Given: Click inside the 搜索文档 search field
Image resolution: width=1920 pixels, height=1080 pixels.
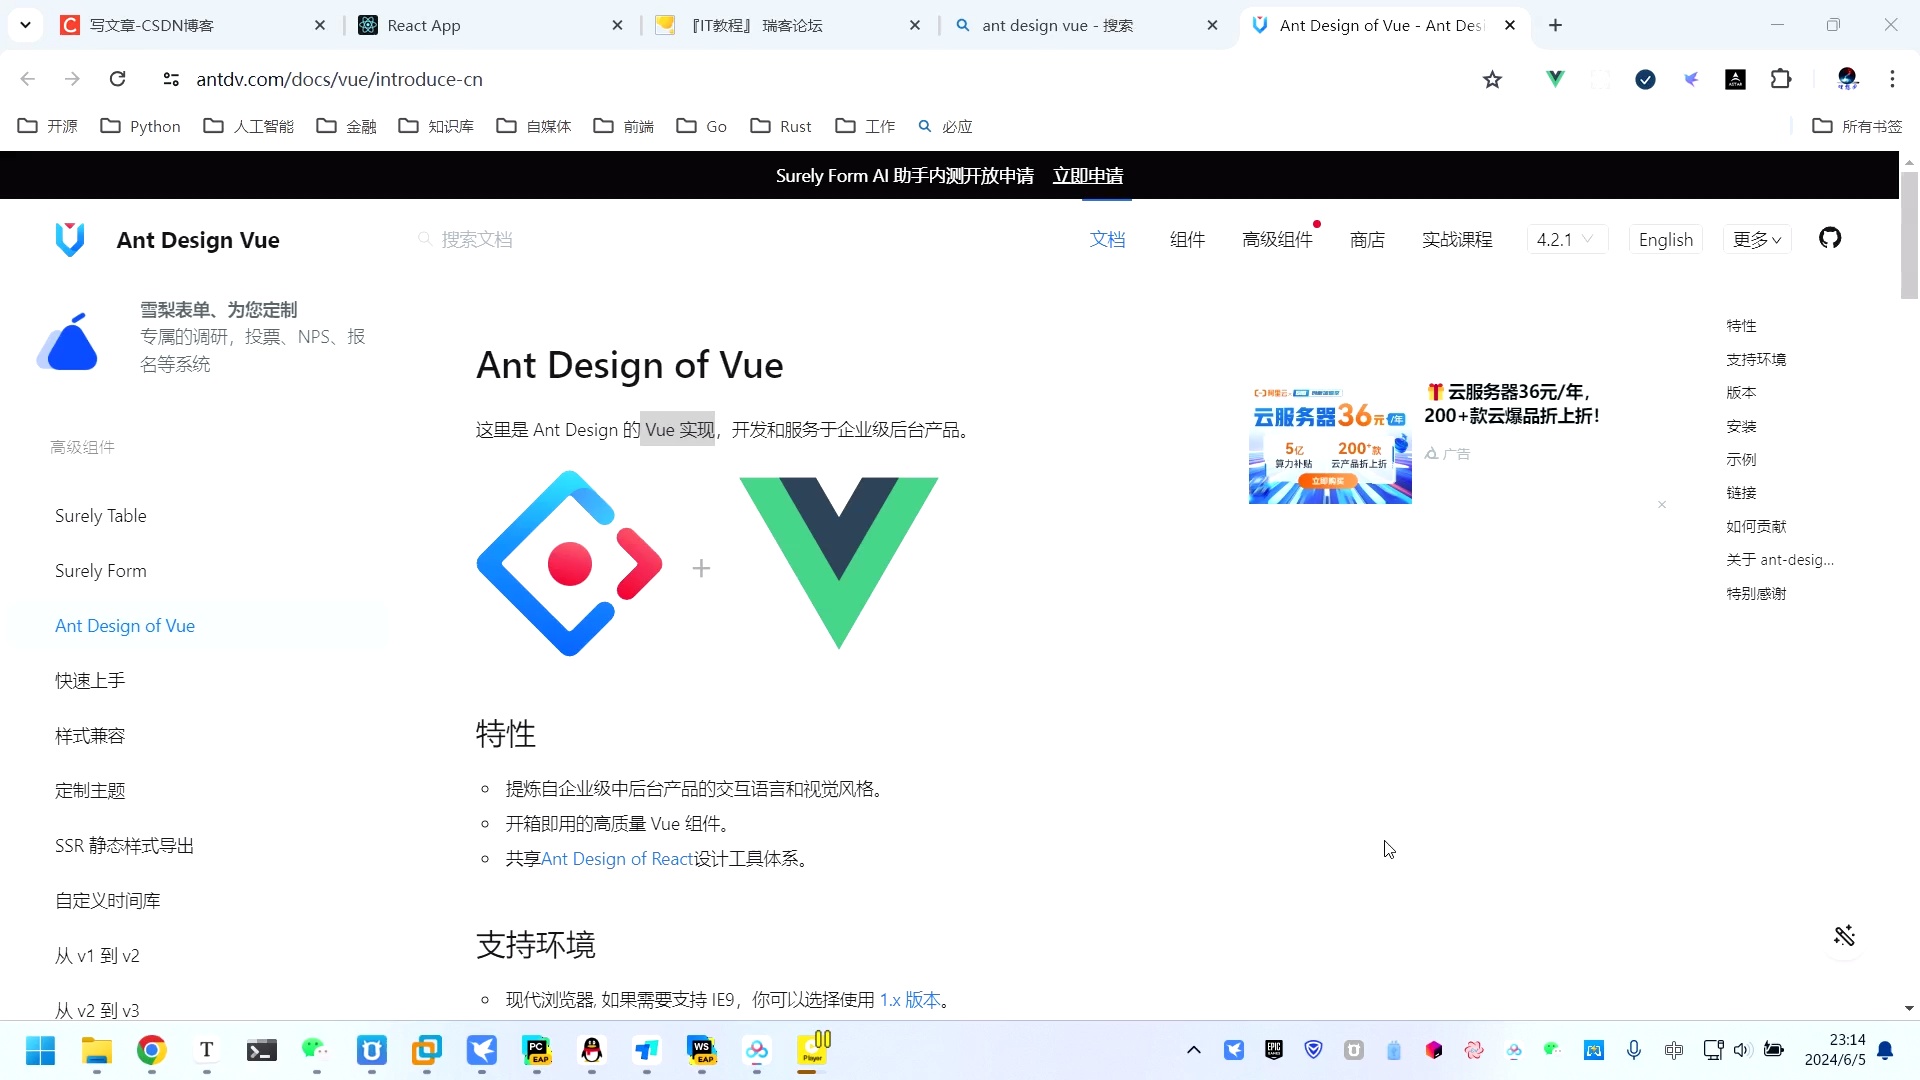Looking at the screenshot, I should 478,239.
